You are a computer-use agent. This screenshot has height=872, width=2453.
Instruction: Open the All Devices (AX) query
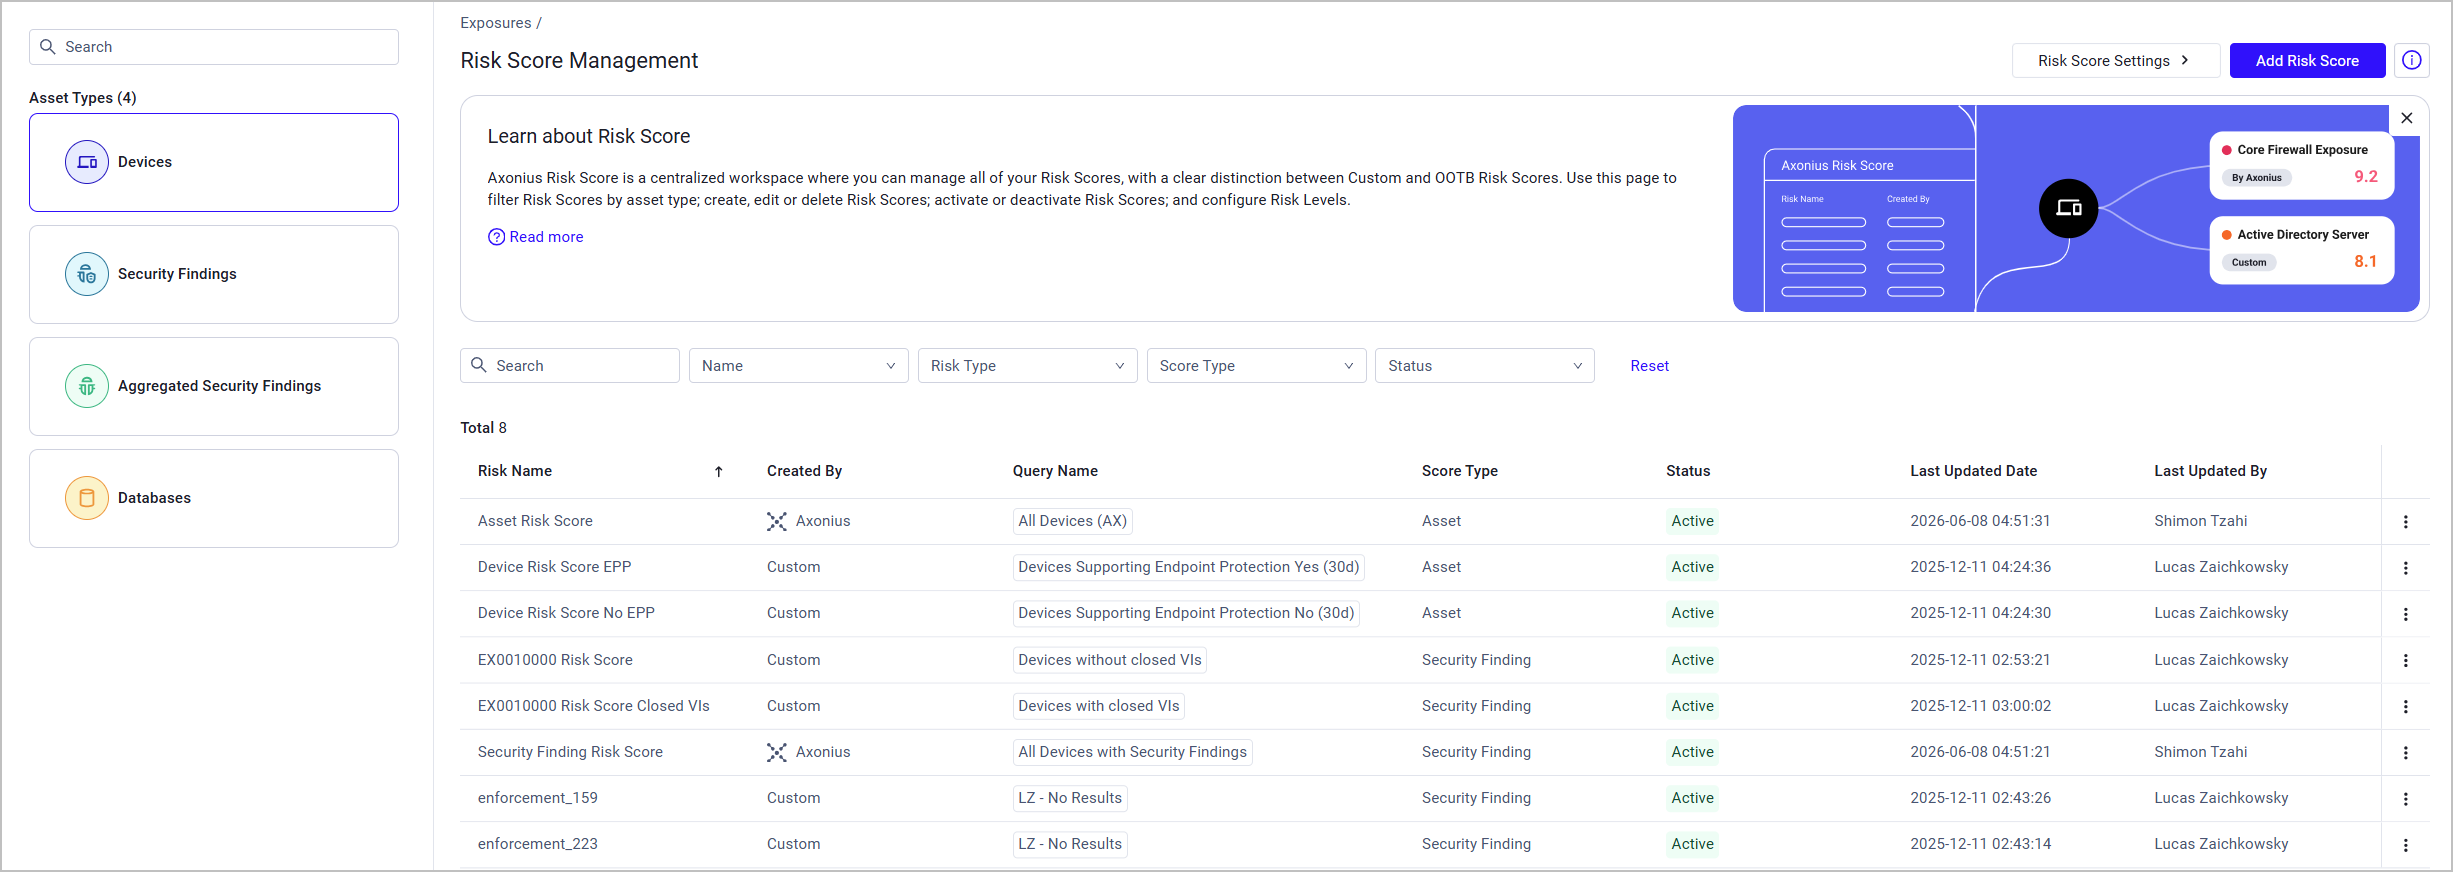(1072, 521)
